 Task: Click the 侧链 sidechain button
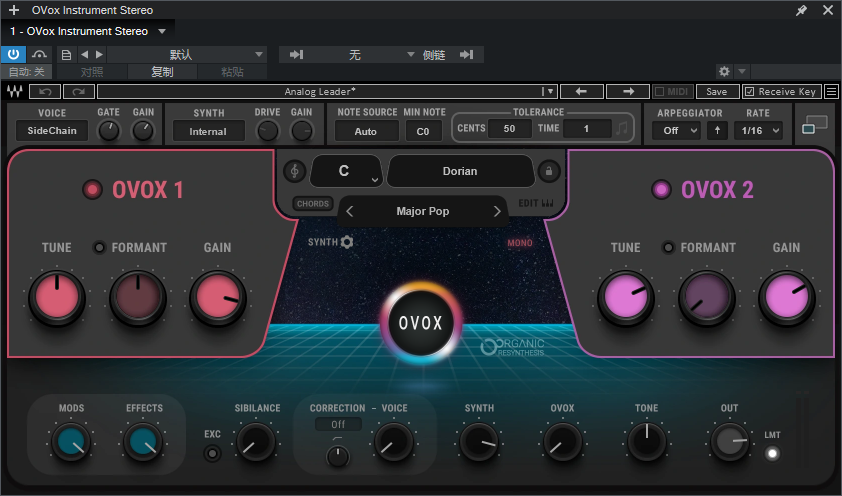click(434, 54)
